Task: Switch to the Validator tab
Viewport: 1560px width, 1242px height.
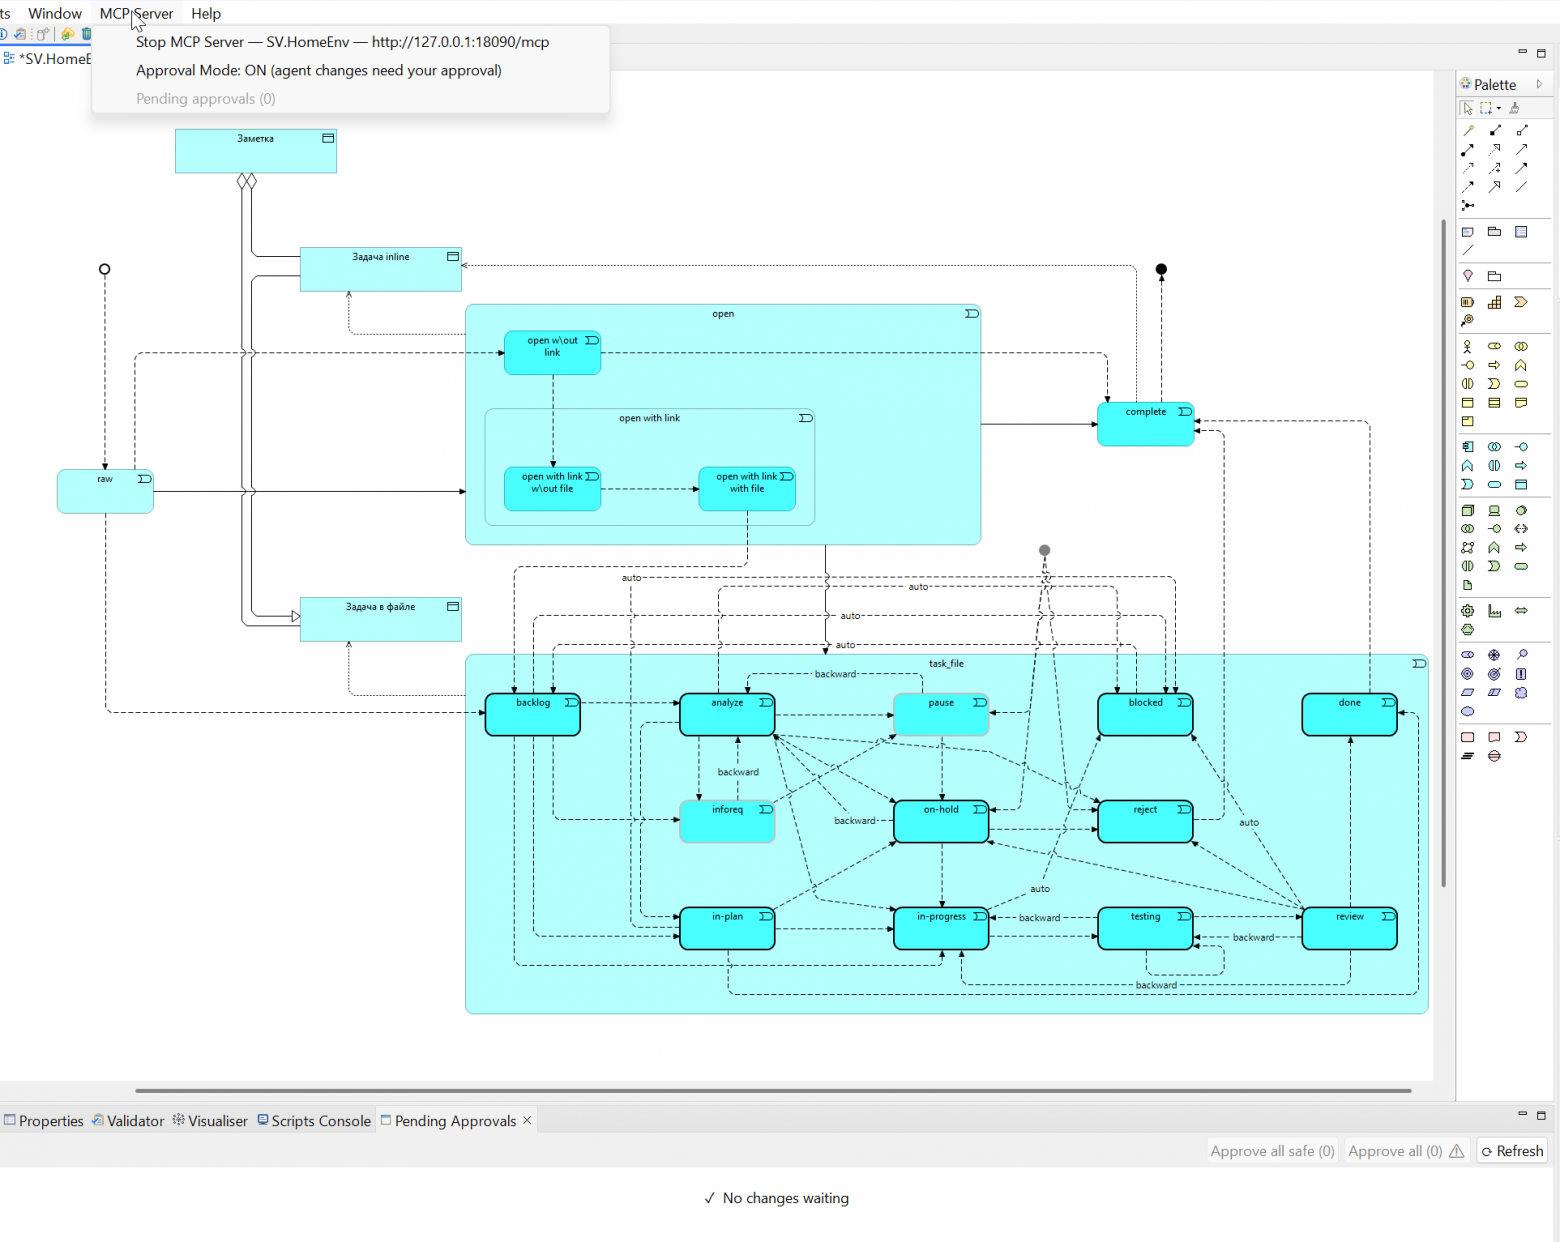Action: 128,1121
